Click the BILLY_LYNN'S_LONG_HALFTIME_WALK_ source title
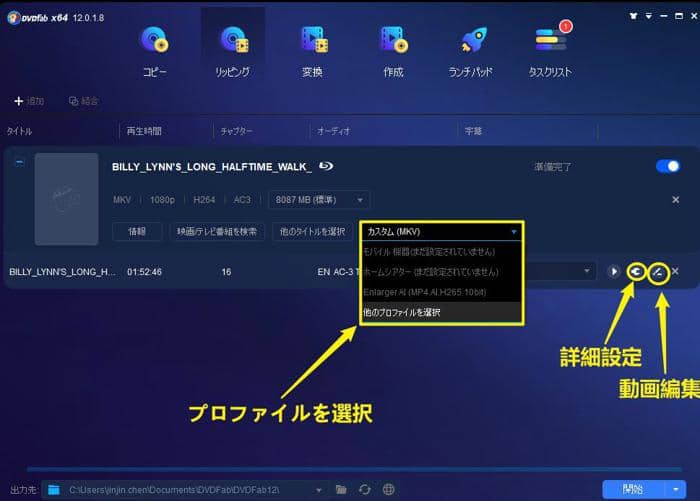Viewport: 700px width, 501px height. [x=212, y=167]
